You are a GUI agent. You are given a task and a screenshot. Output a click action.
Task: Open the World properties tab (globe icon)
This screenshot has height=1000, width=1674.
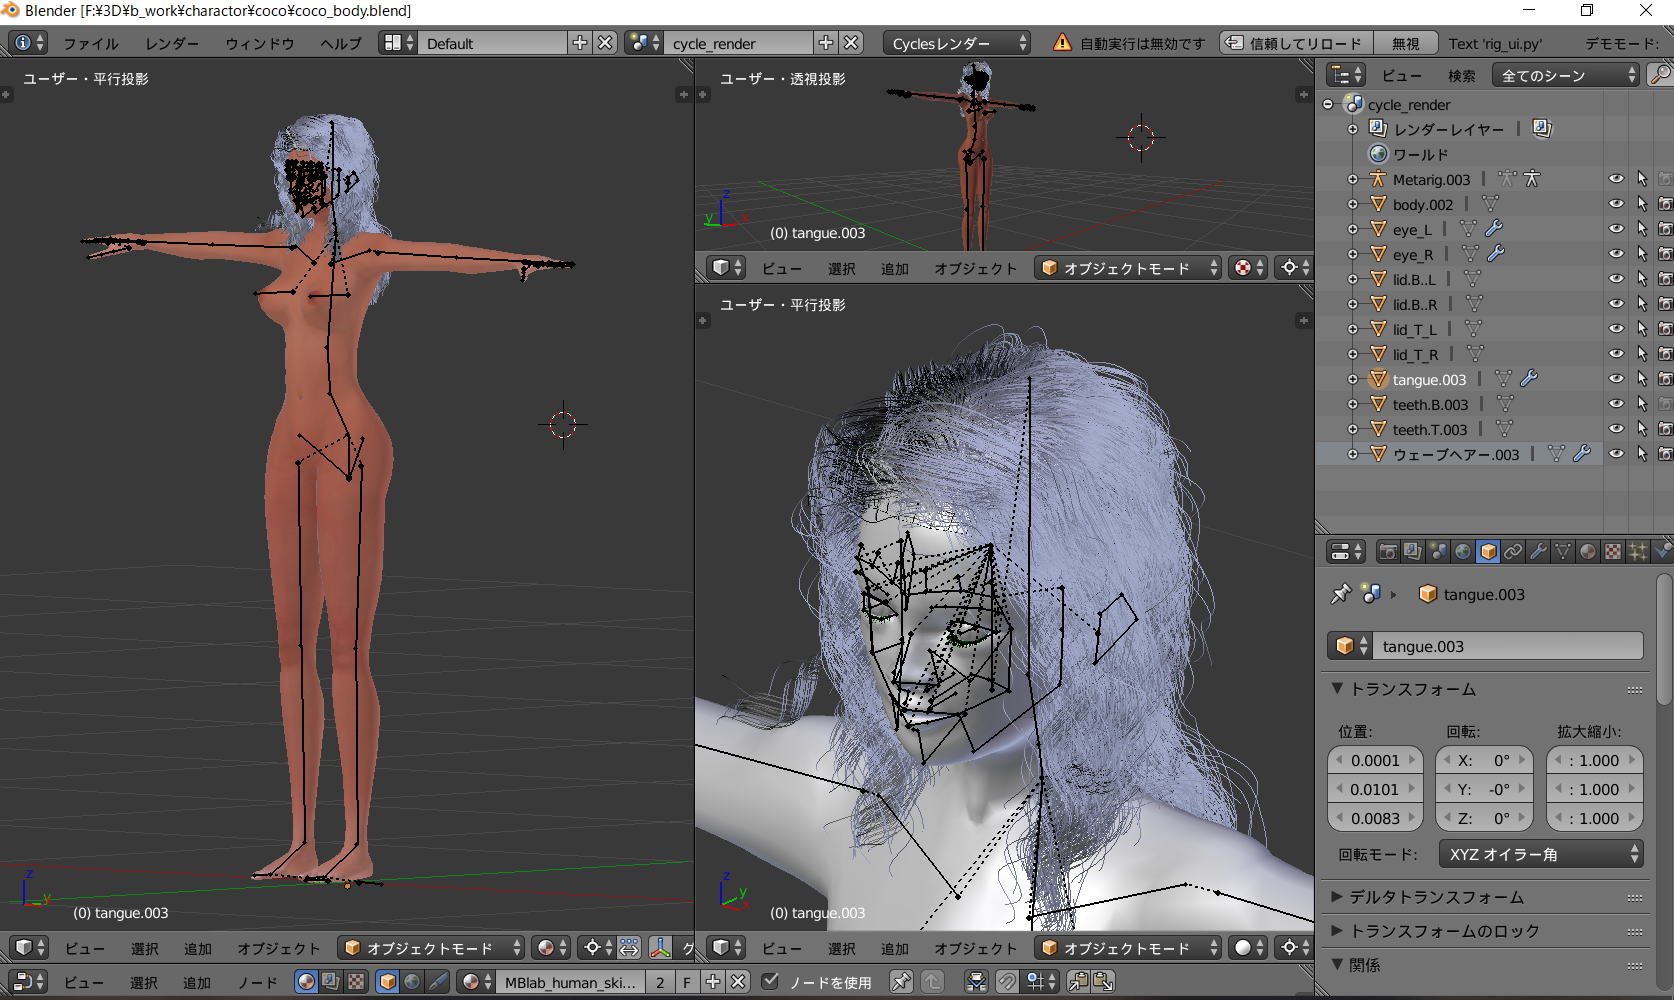point(1463,551)
